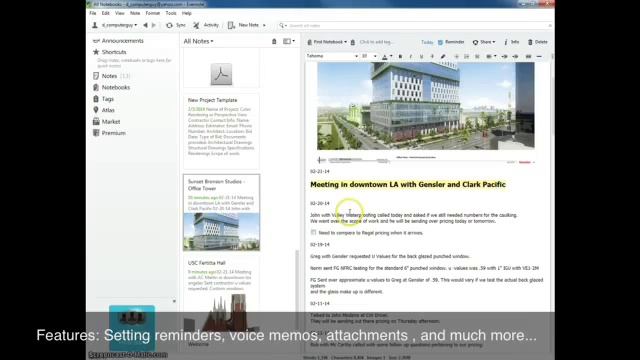The height and width of the screenshot is (360, 640).
Task: Open the New Project Template note
Action: point(221,131)
